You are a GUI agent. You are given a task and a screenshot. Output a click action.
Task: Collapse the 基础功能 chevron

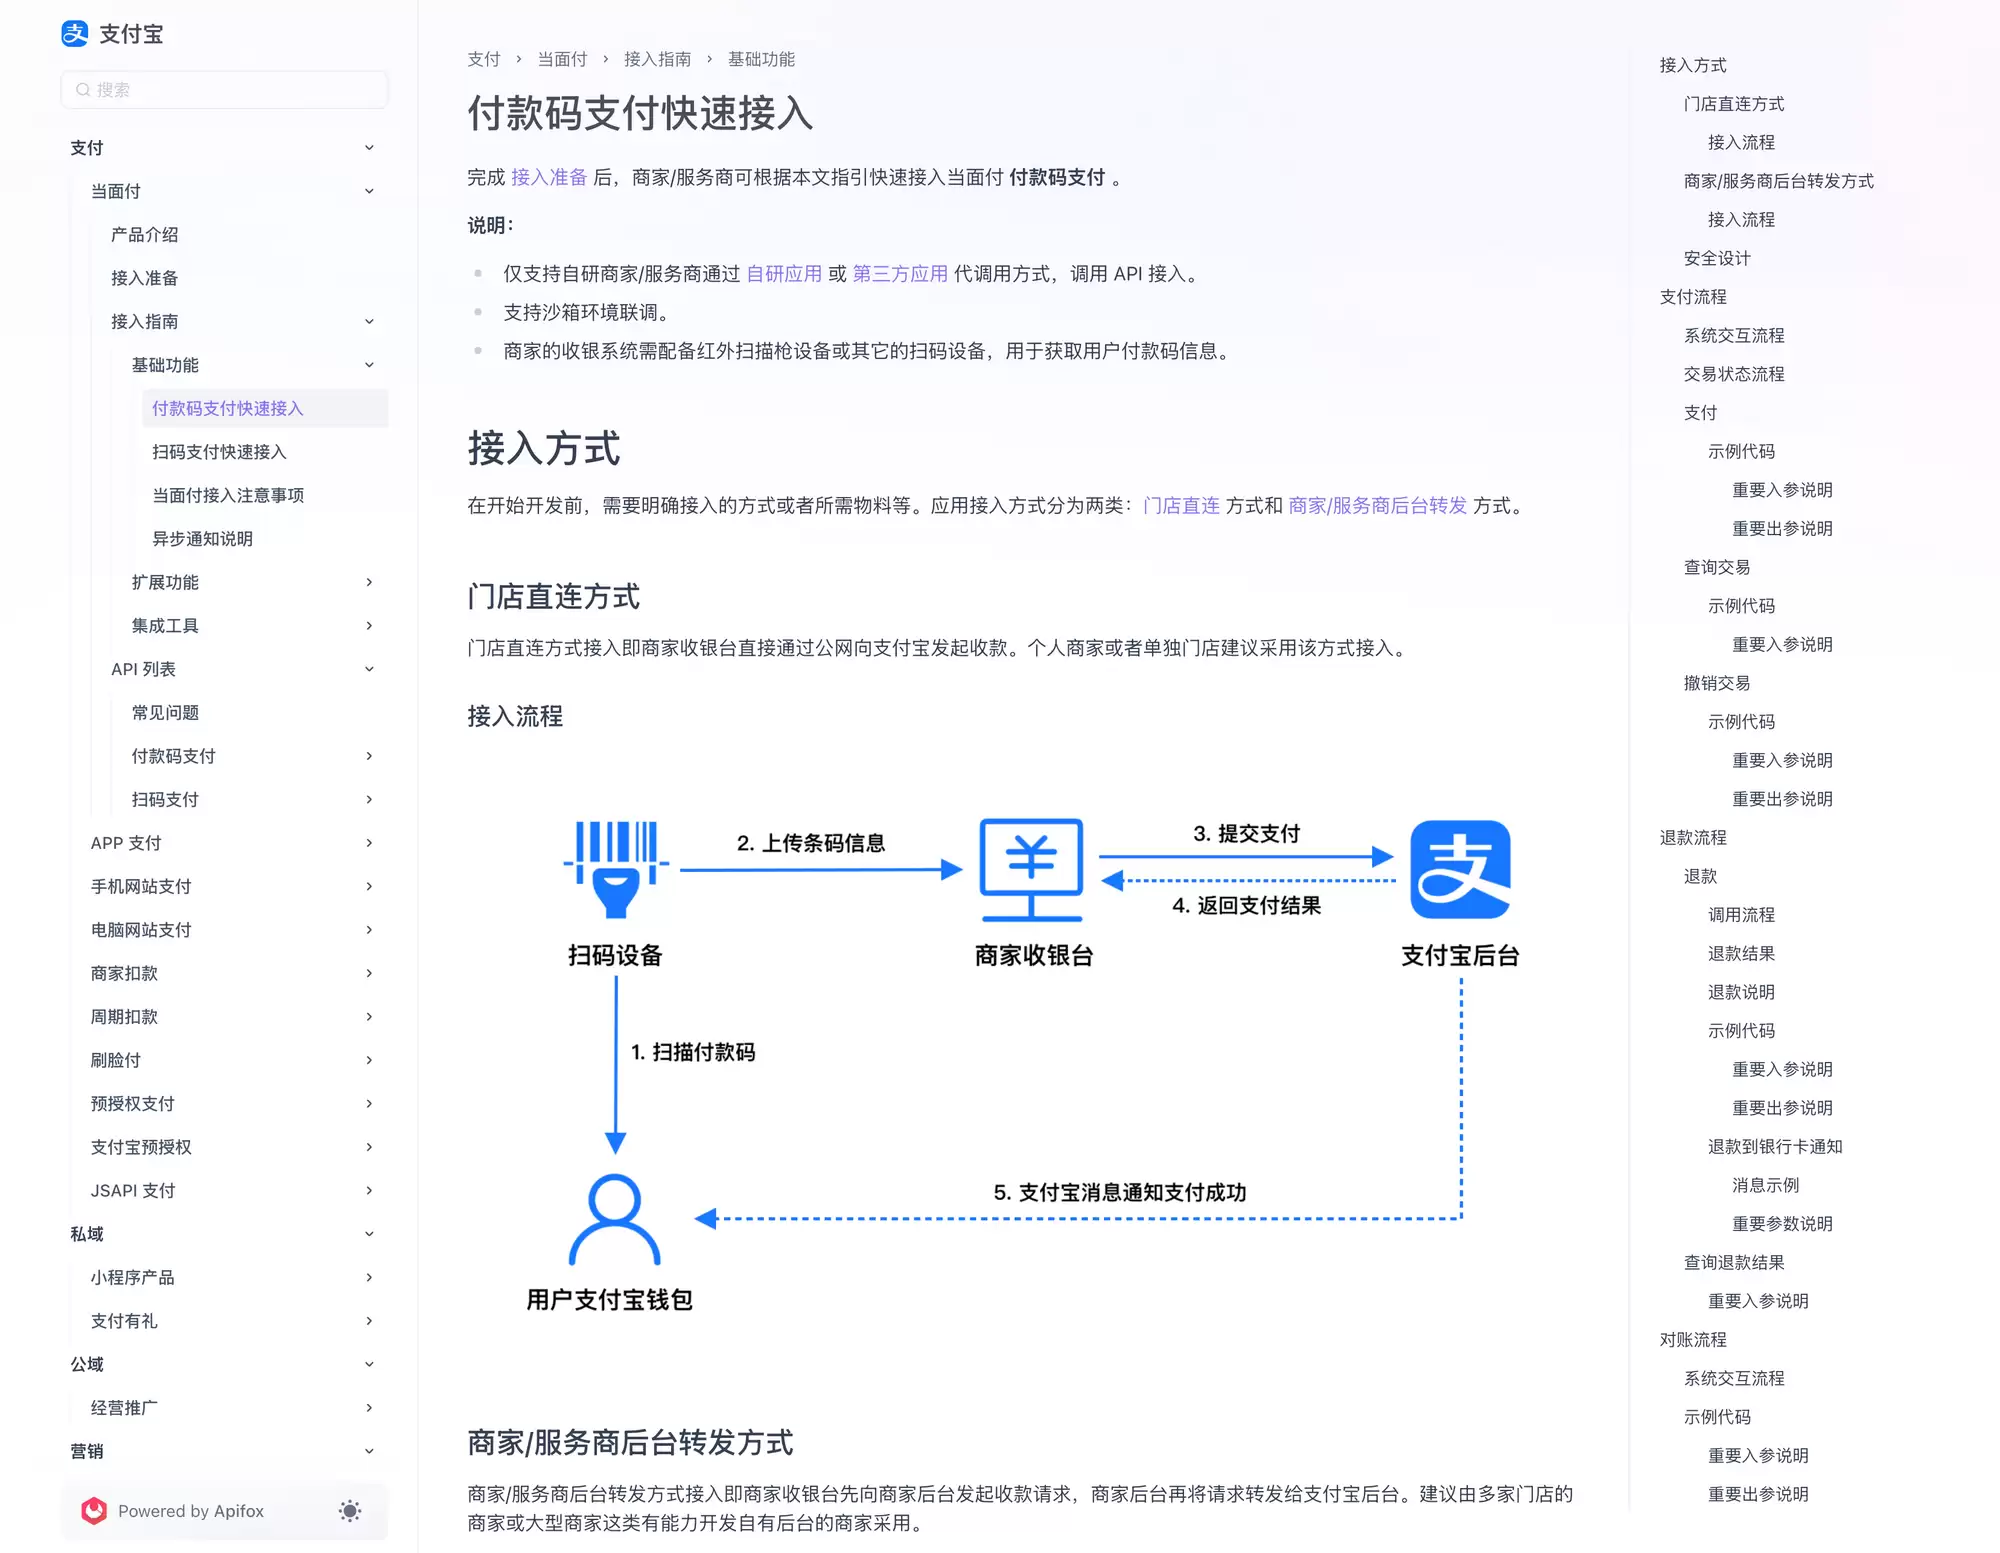coord(369,365)
